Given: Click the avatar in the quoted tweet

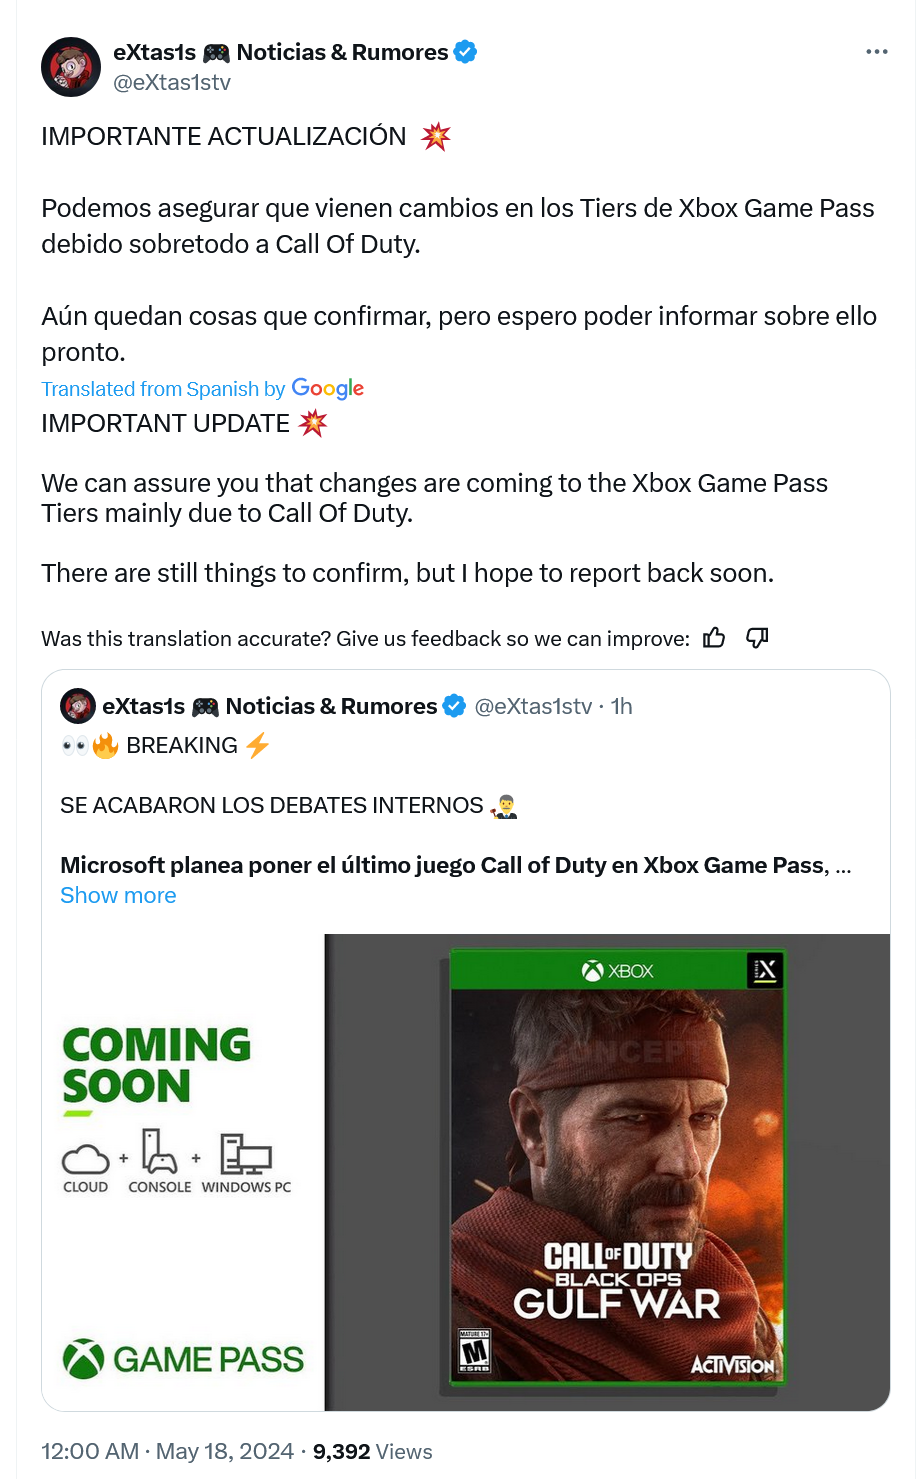Looking at the screenshot, I should pyautogui.click(x=78, y=706).
